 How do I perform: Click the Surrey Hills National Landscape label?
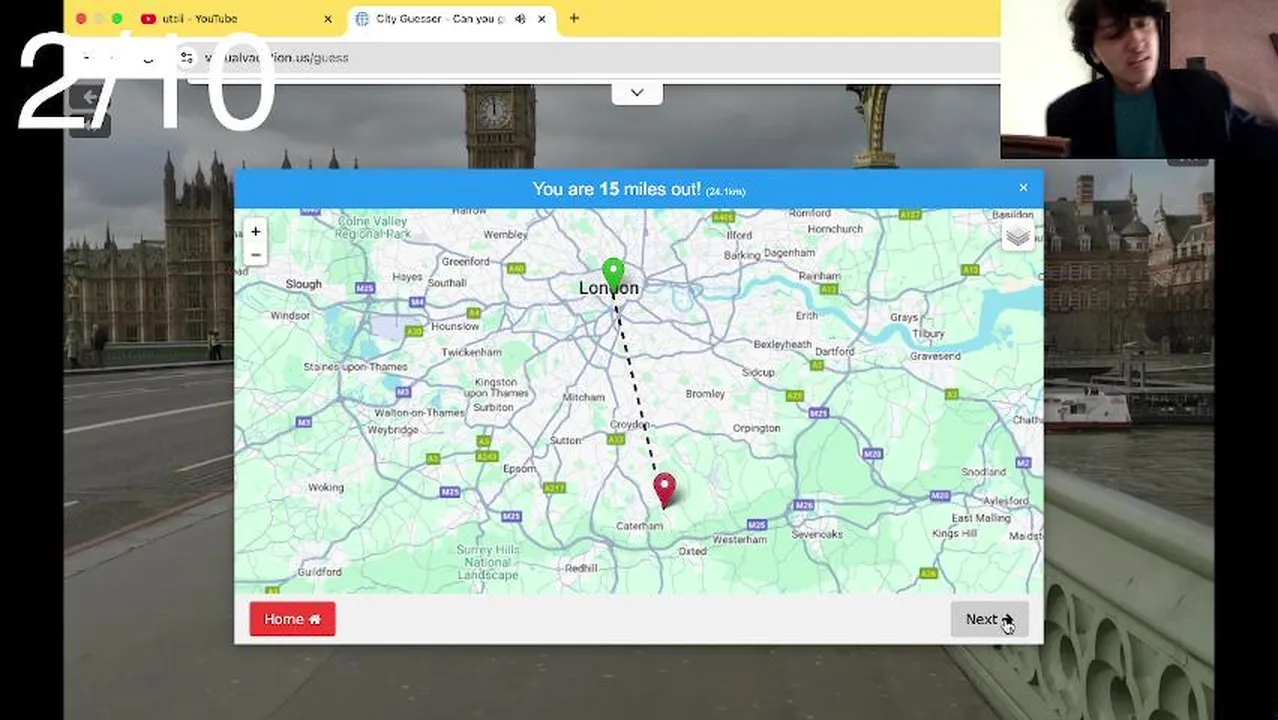[488, 563]
